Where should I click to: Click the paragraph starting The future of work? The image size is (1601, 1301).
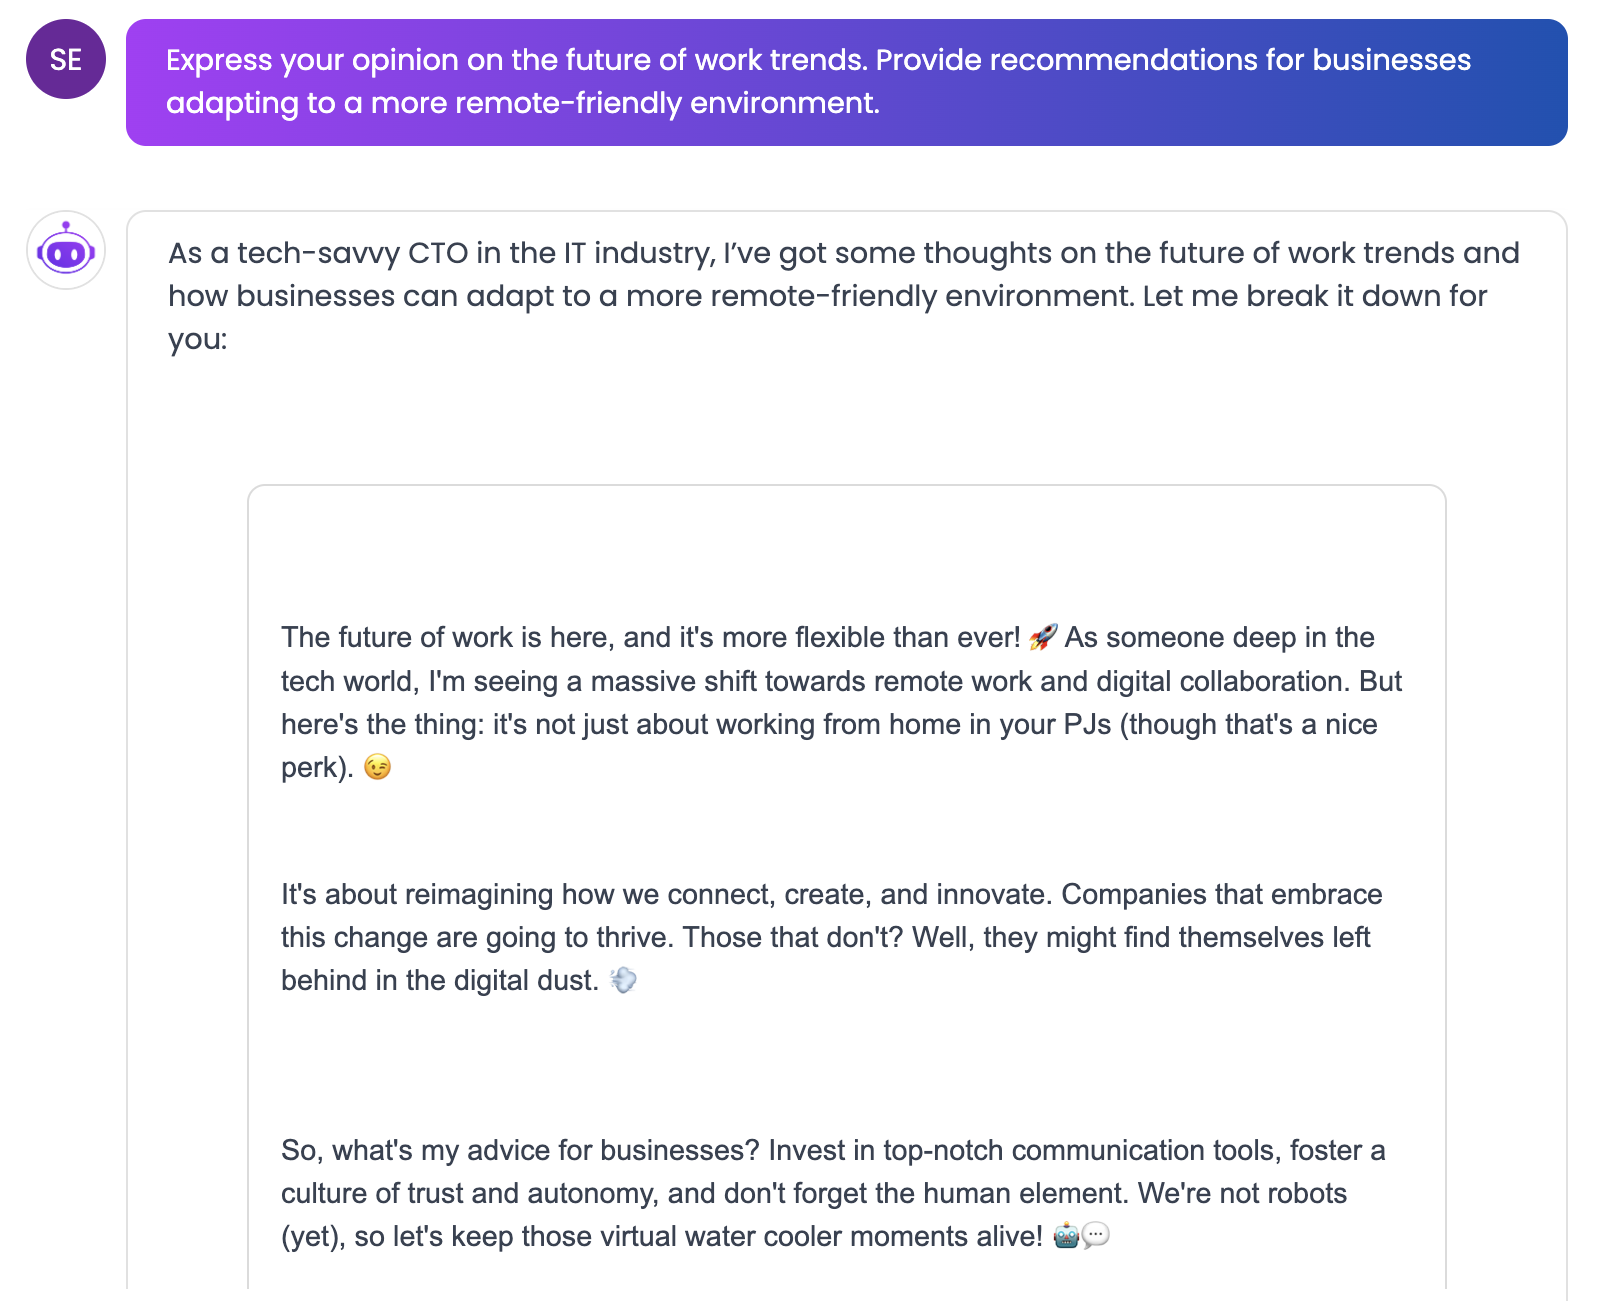pyautogui.click(x=841, y=702)
